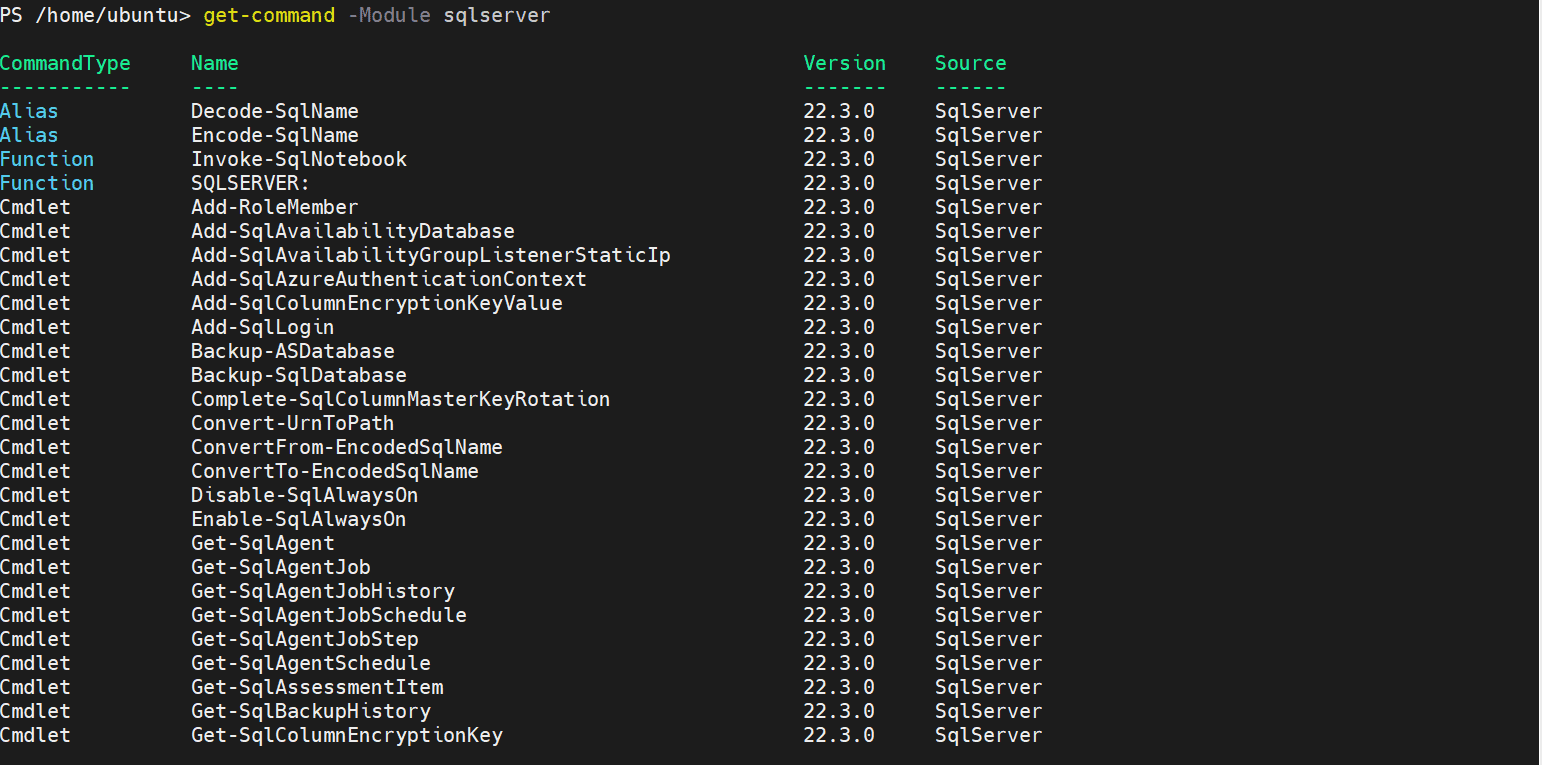Click the Source column header
Screen dimensions: 1542x765
[x=971, y=63]
